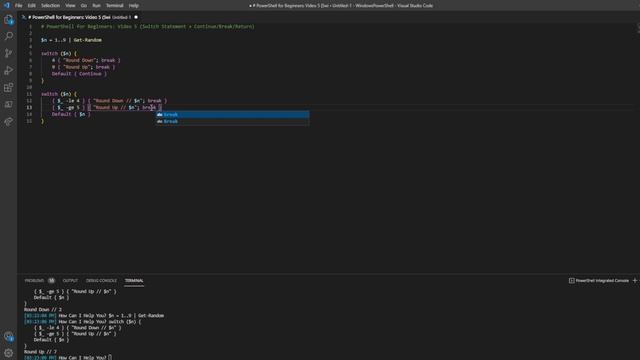Viewport: 640px width, 360px height.
Task: Open the Edit menu
Action: pos(31,6)
